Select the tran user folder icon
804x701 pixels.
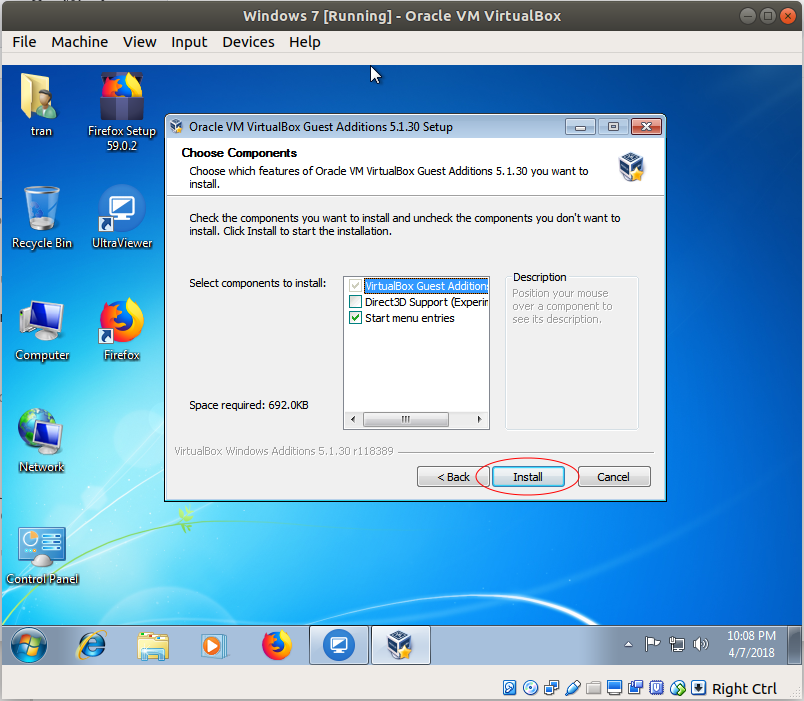point(41,105)
